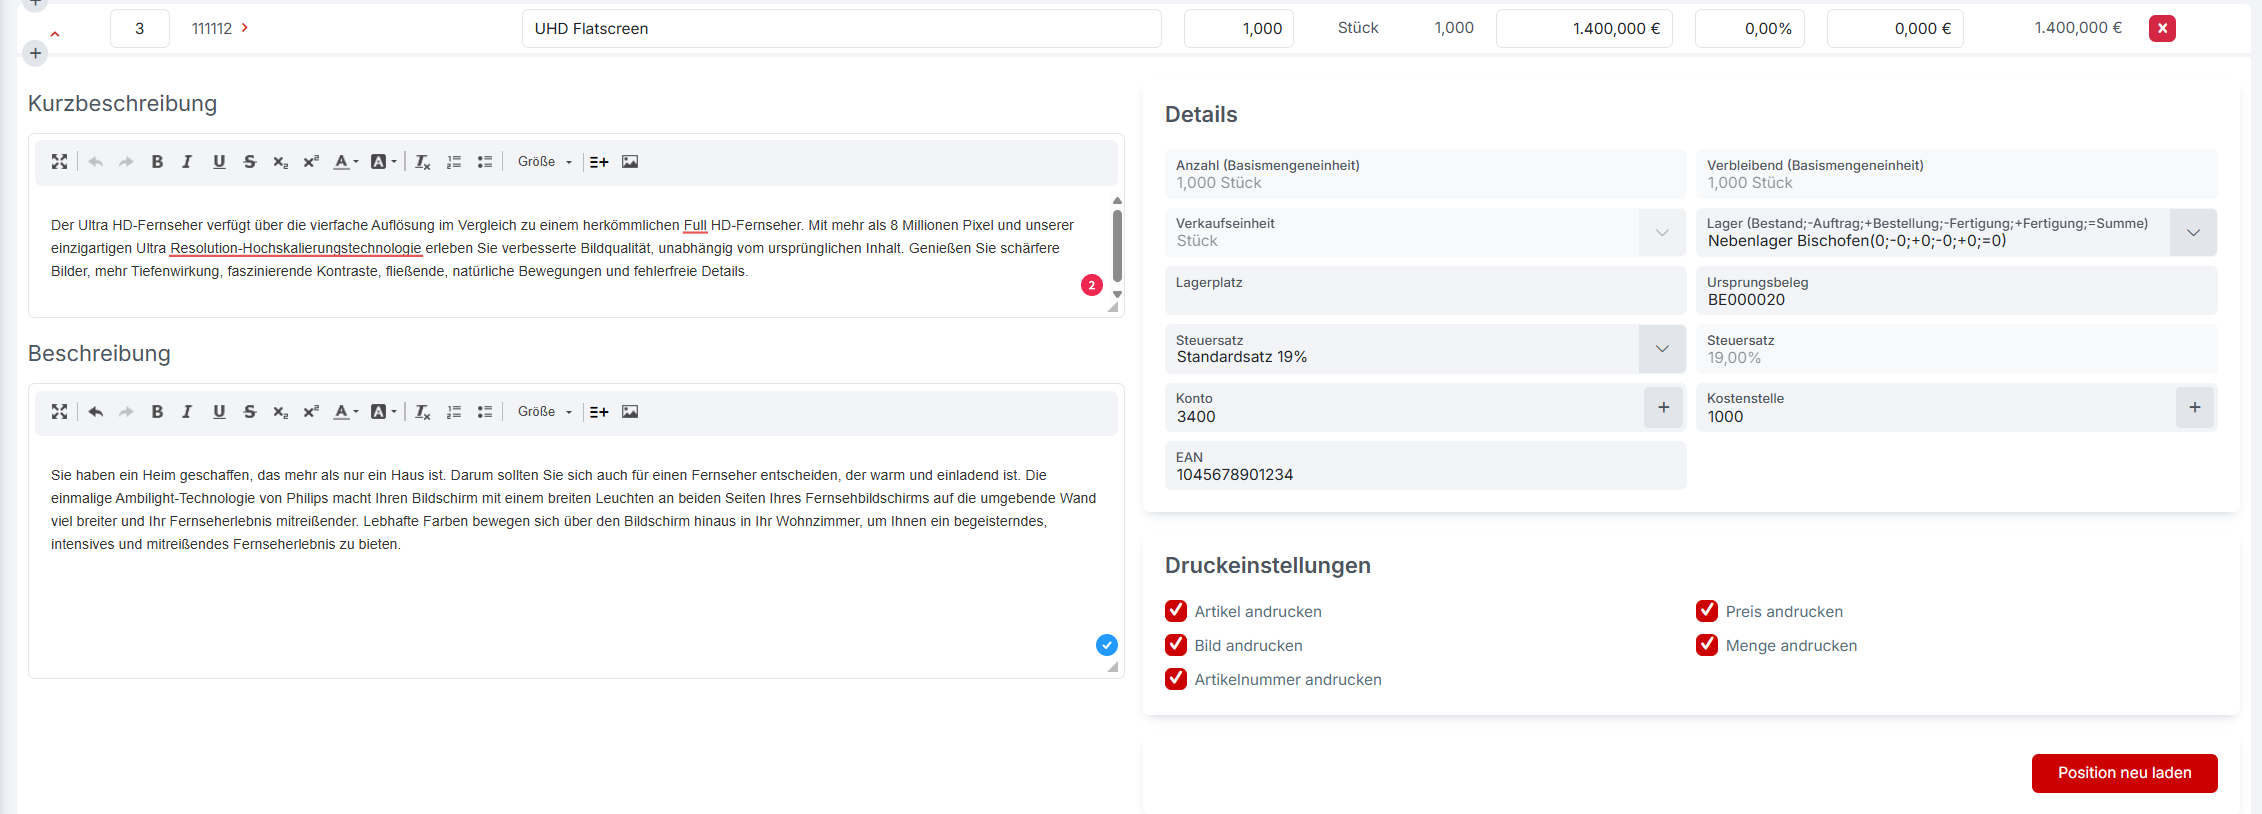Maximize the Kurzbeschreibung editor
The width and height of the screenshot is (2262, 814).
click(60, 162)
